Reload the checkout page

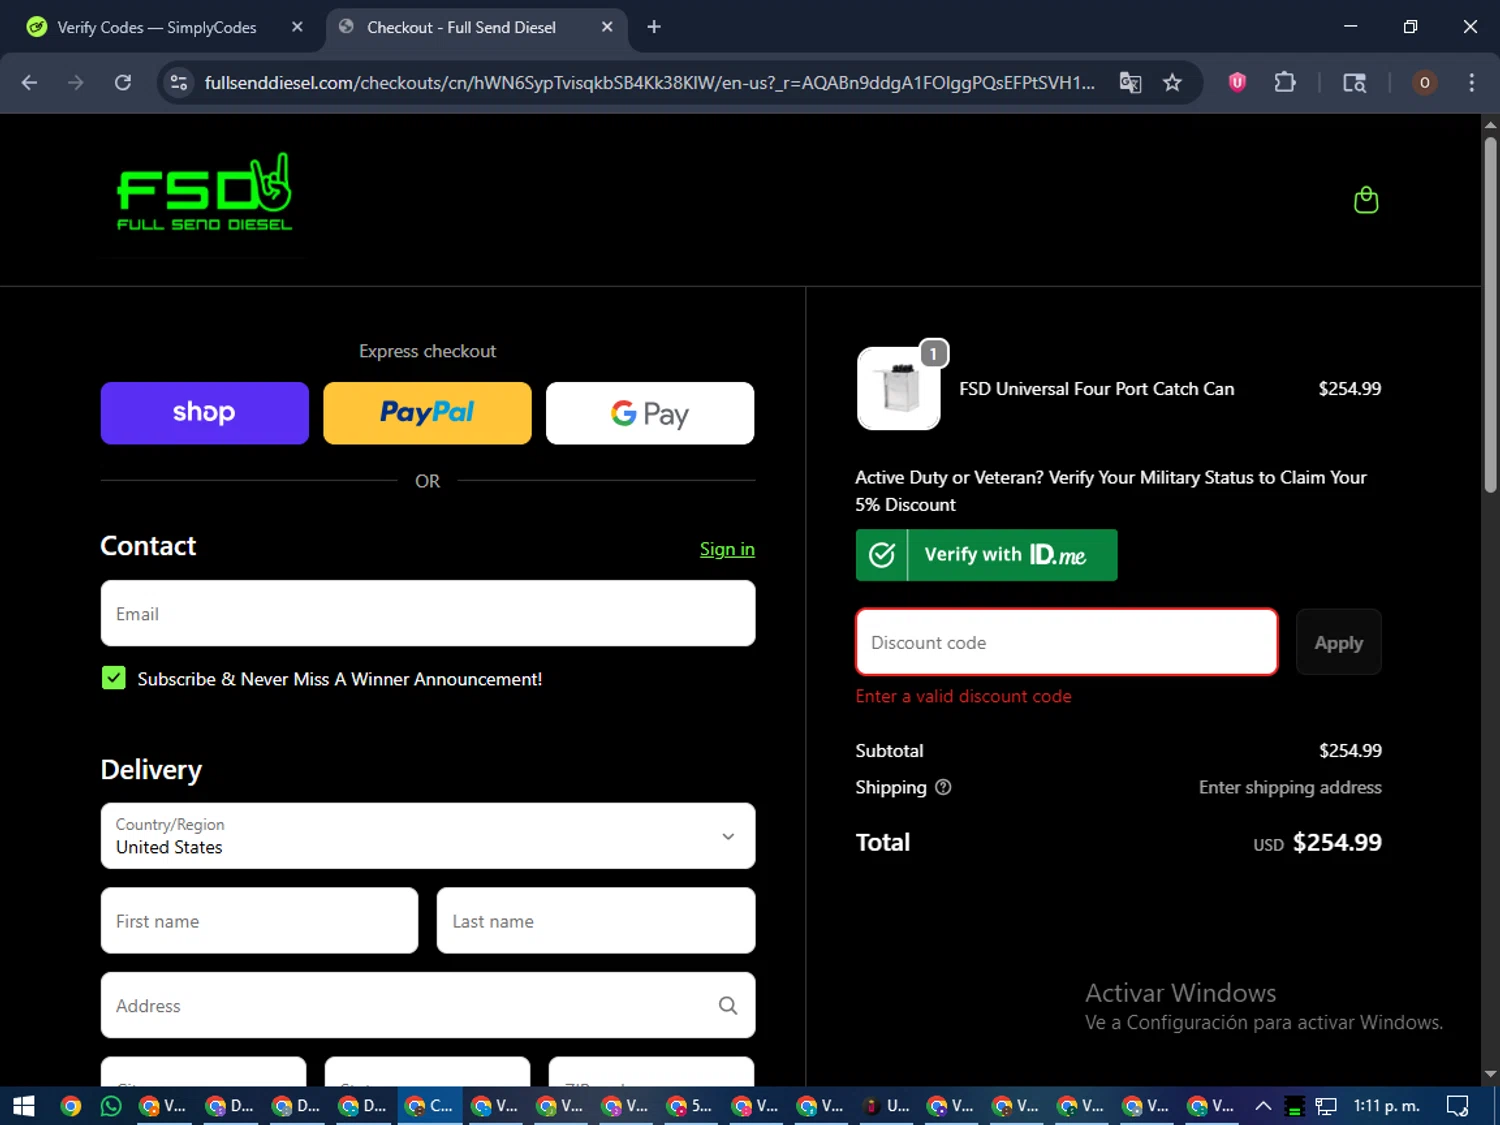123,83
